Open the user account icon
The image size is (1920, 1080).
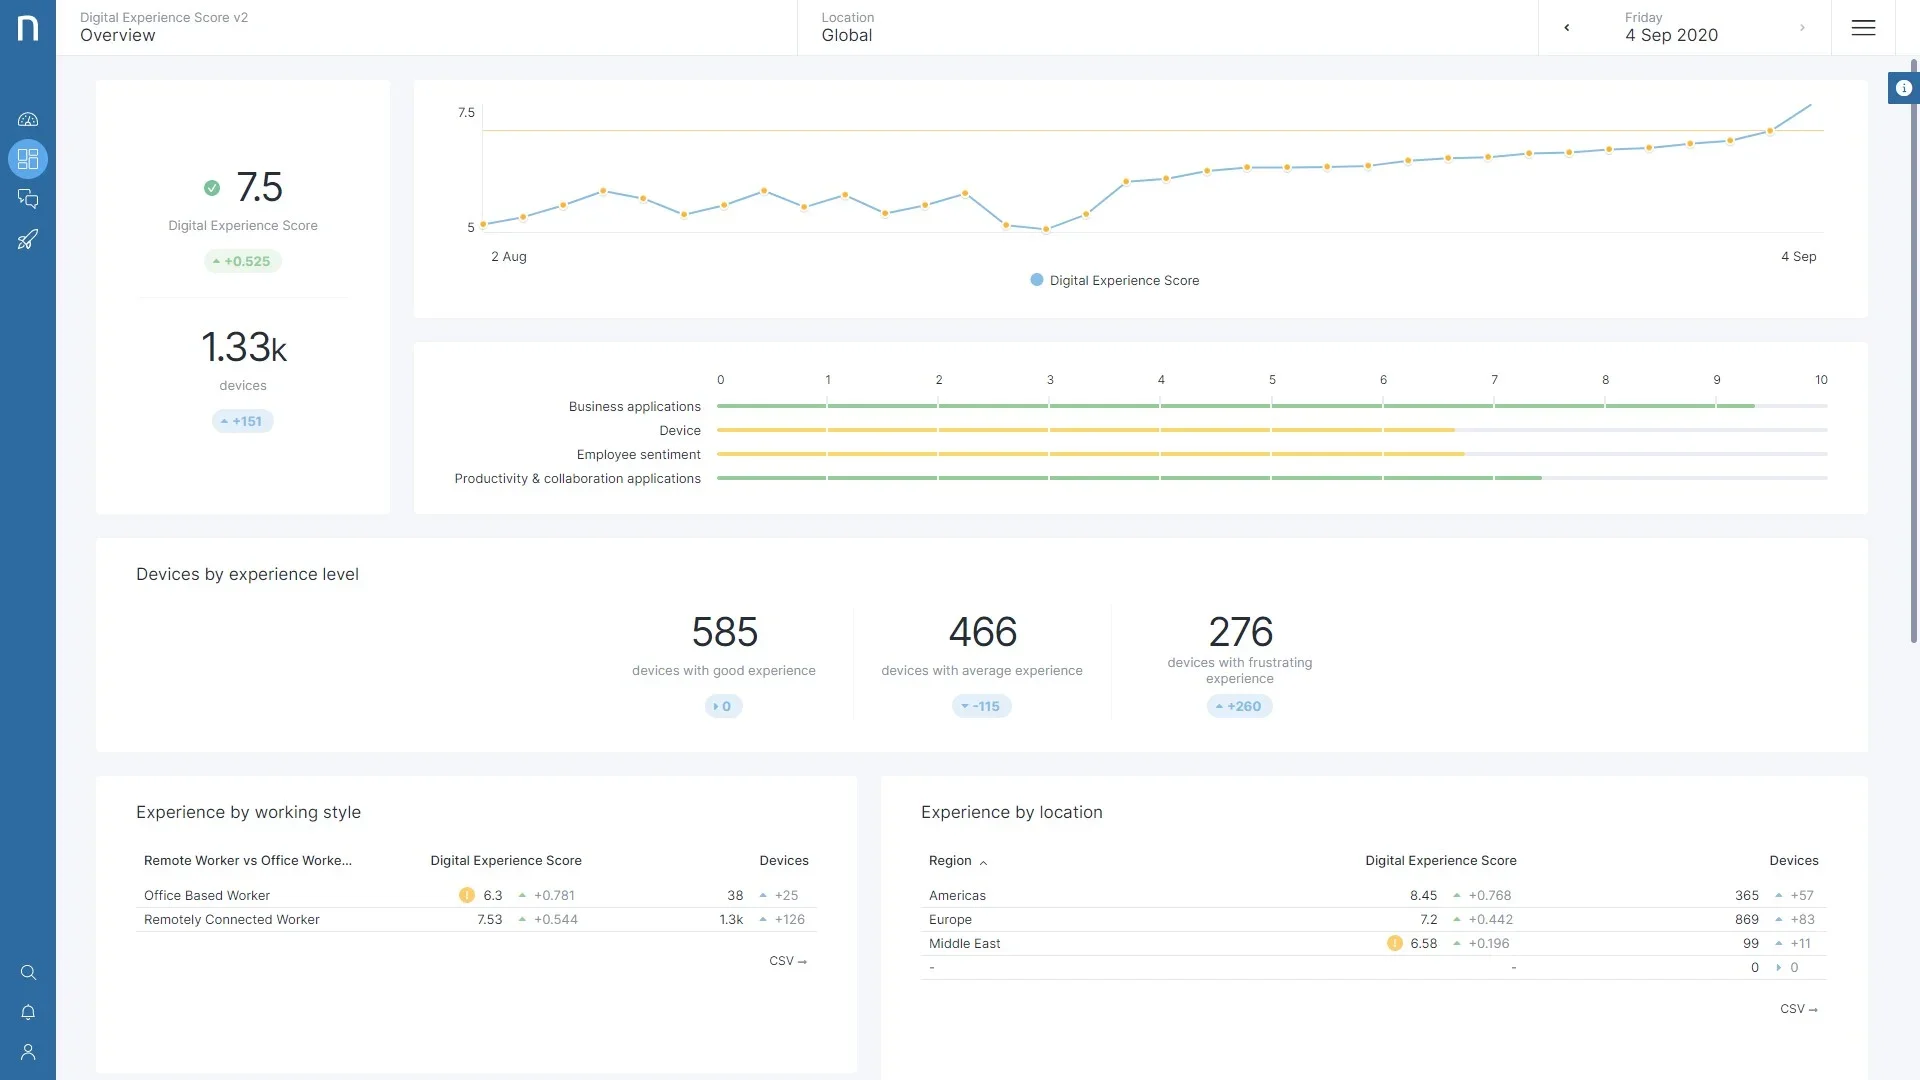point(28,1052)
